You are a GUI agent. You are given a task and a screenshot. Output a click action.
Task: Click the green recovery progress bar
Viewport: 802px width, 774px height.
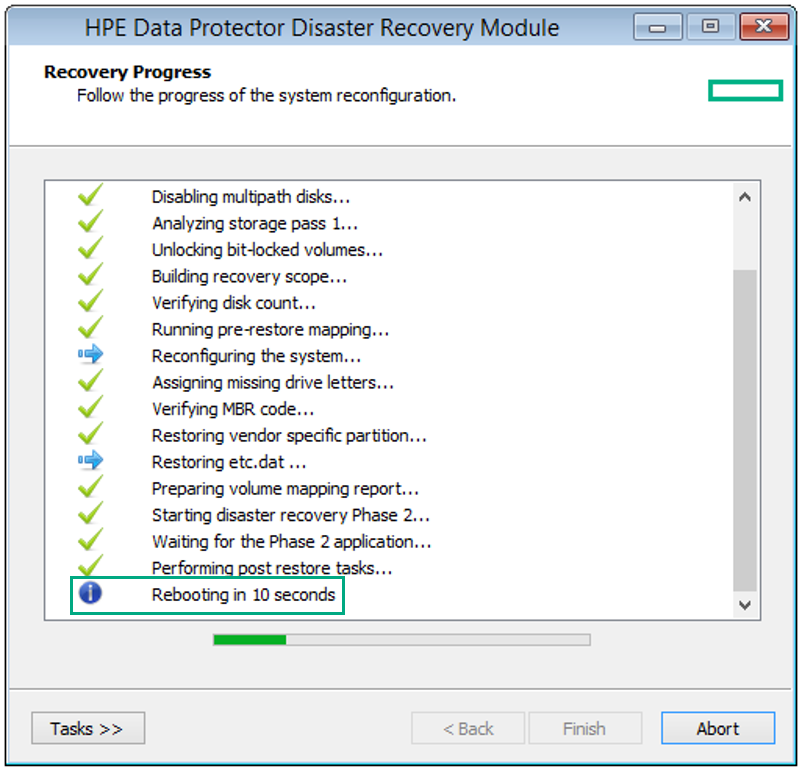click(x=402, y=640)
